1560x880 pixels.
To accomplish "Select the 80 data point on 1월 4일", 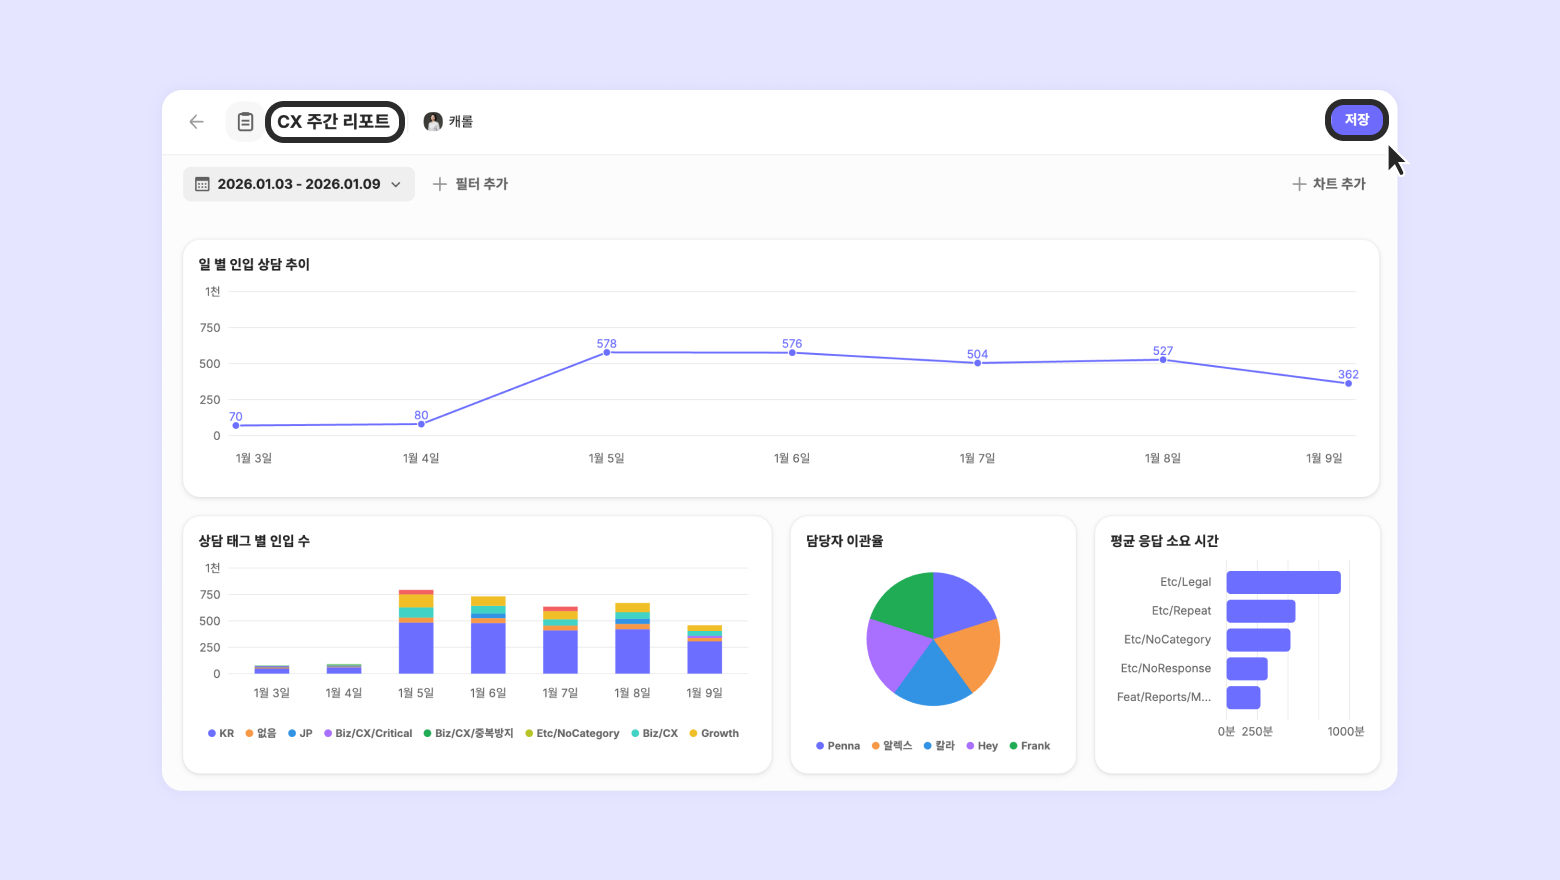I will (421, 424).
